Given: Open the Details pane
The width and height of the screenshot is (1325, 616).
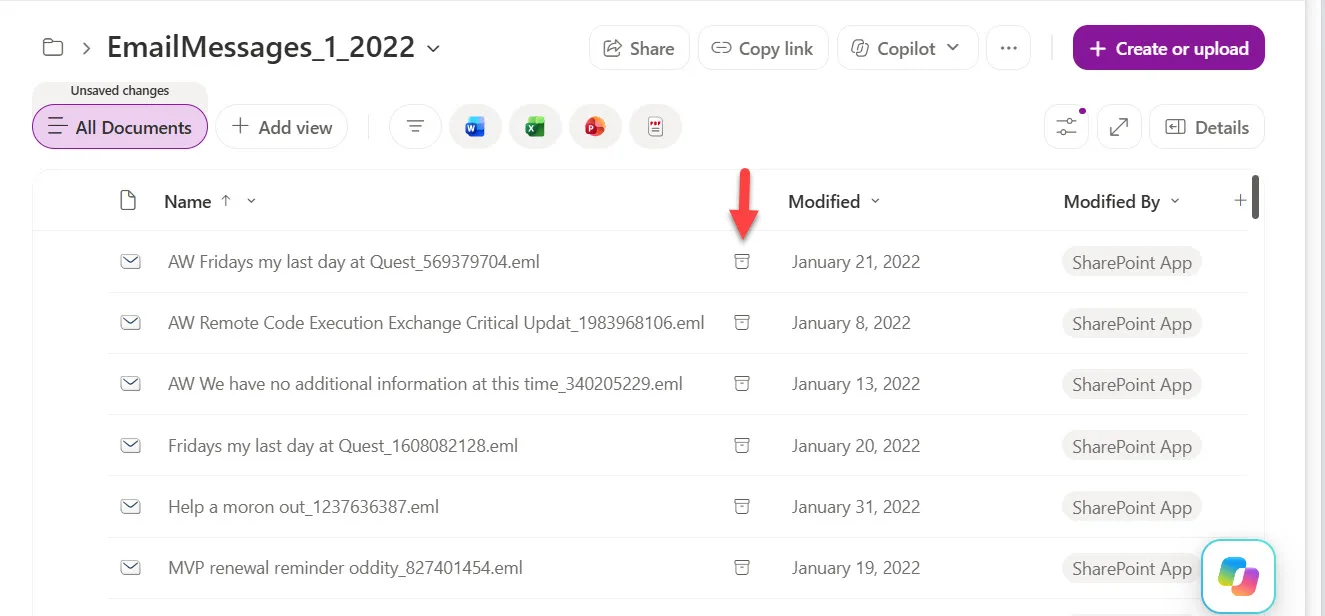Looking at the screenshot, I should pos(1207,127).
